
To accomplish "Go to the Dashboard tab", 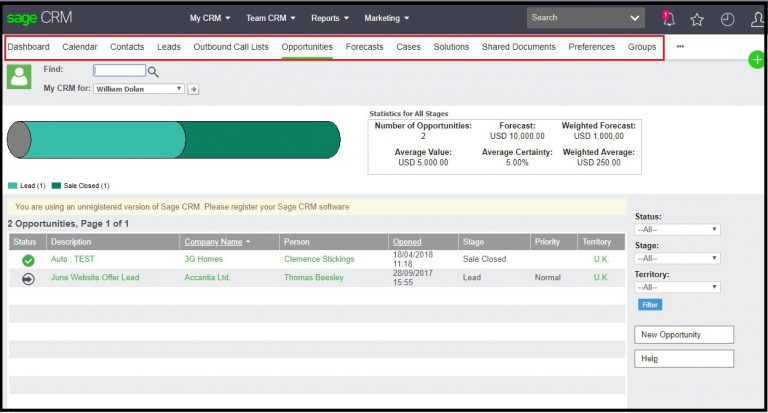I will (x=28, y=47).
